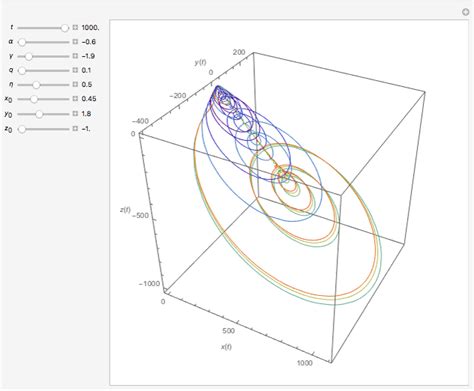Click the γ slider thumb
The image size is (474, 391).
click(x=29, y=56)
